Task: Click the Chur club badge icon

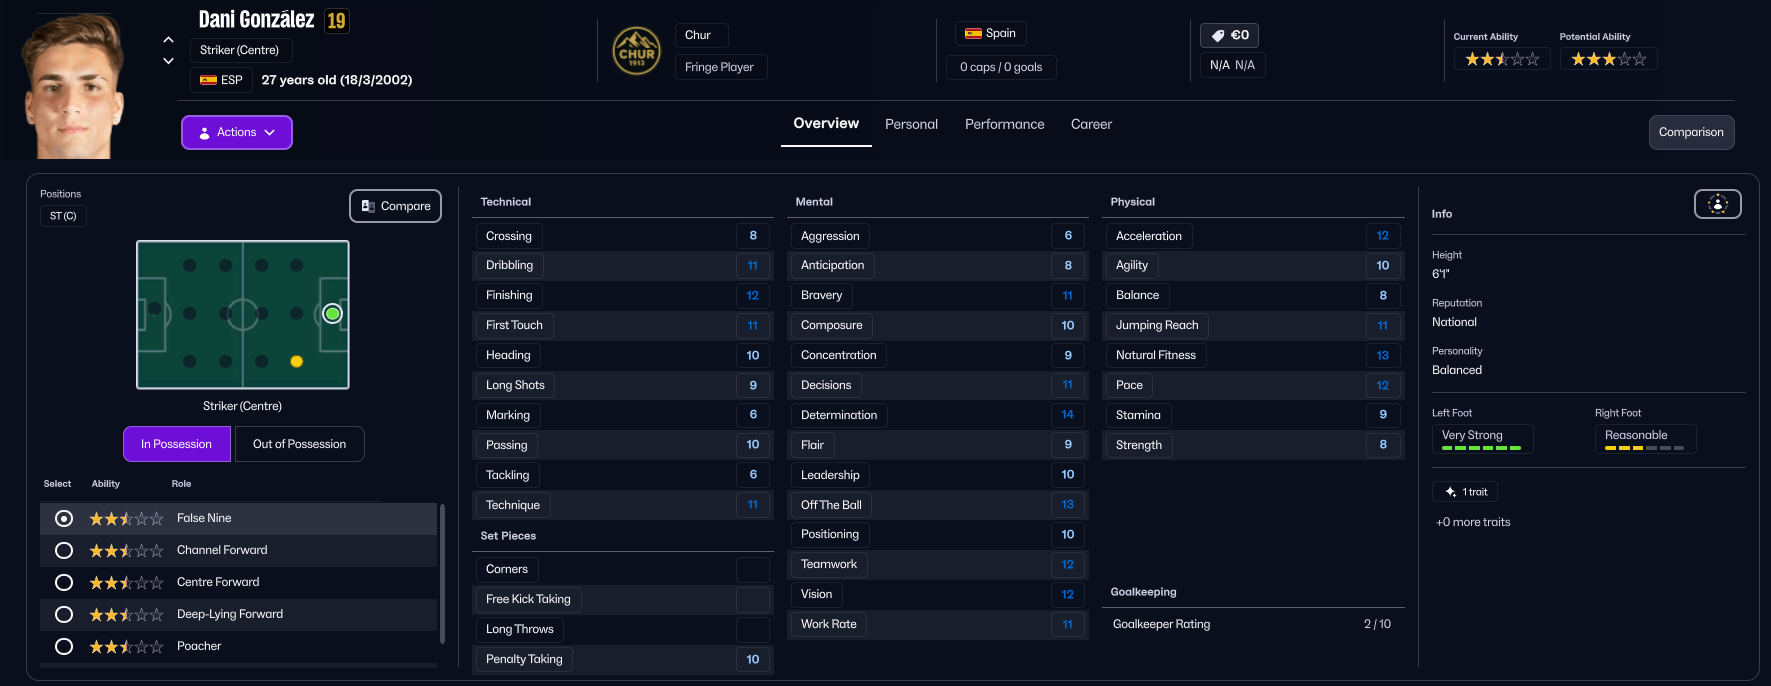Action: tap(637, 51)
